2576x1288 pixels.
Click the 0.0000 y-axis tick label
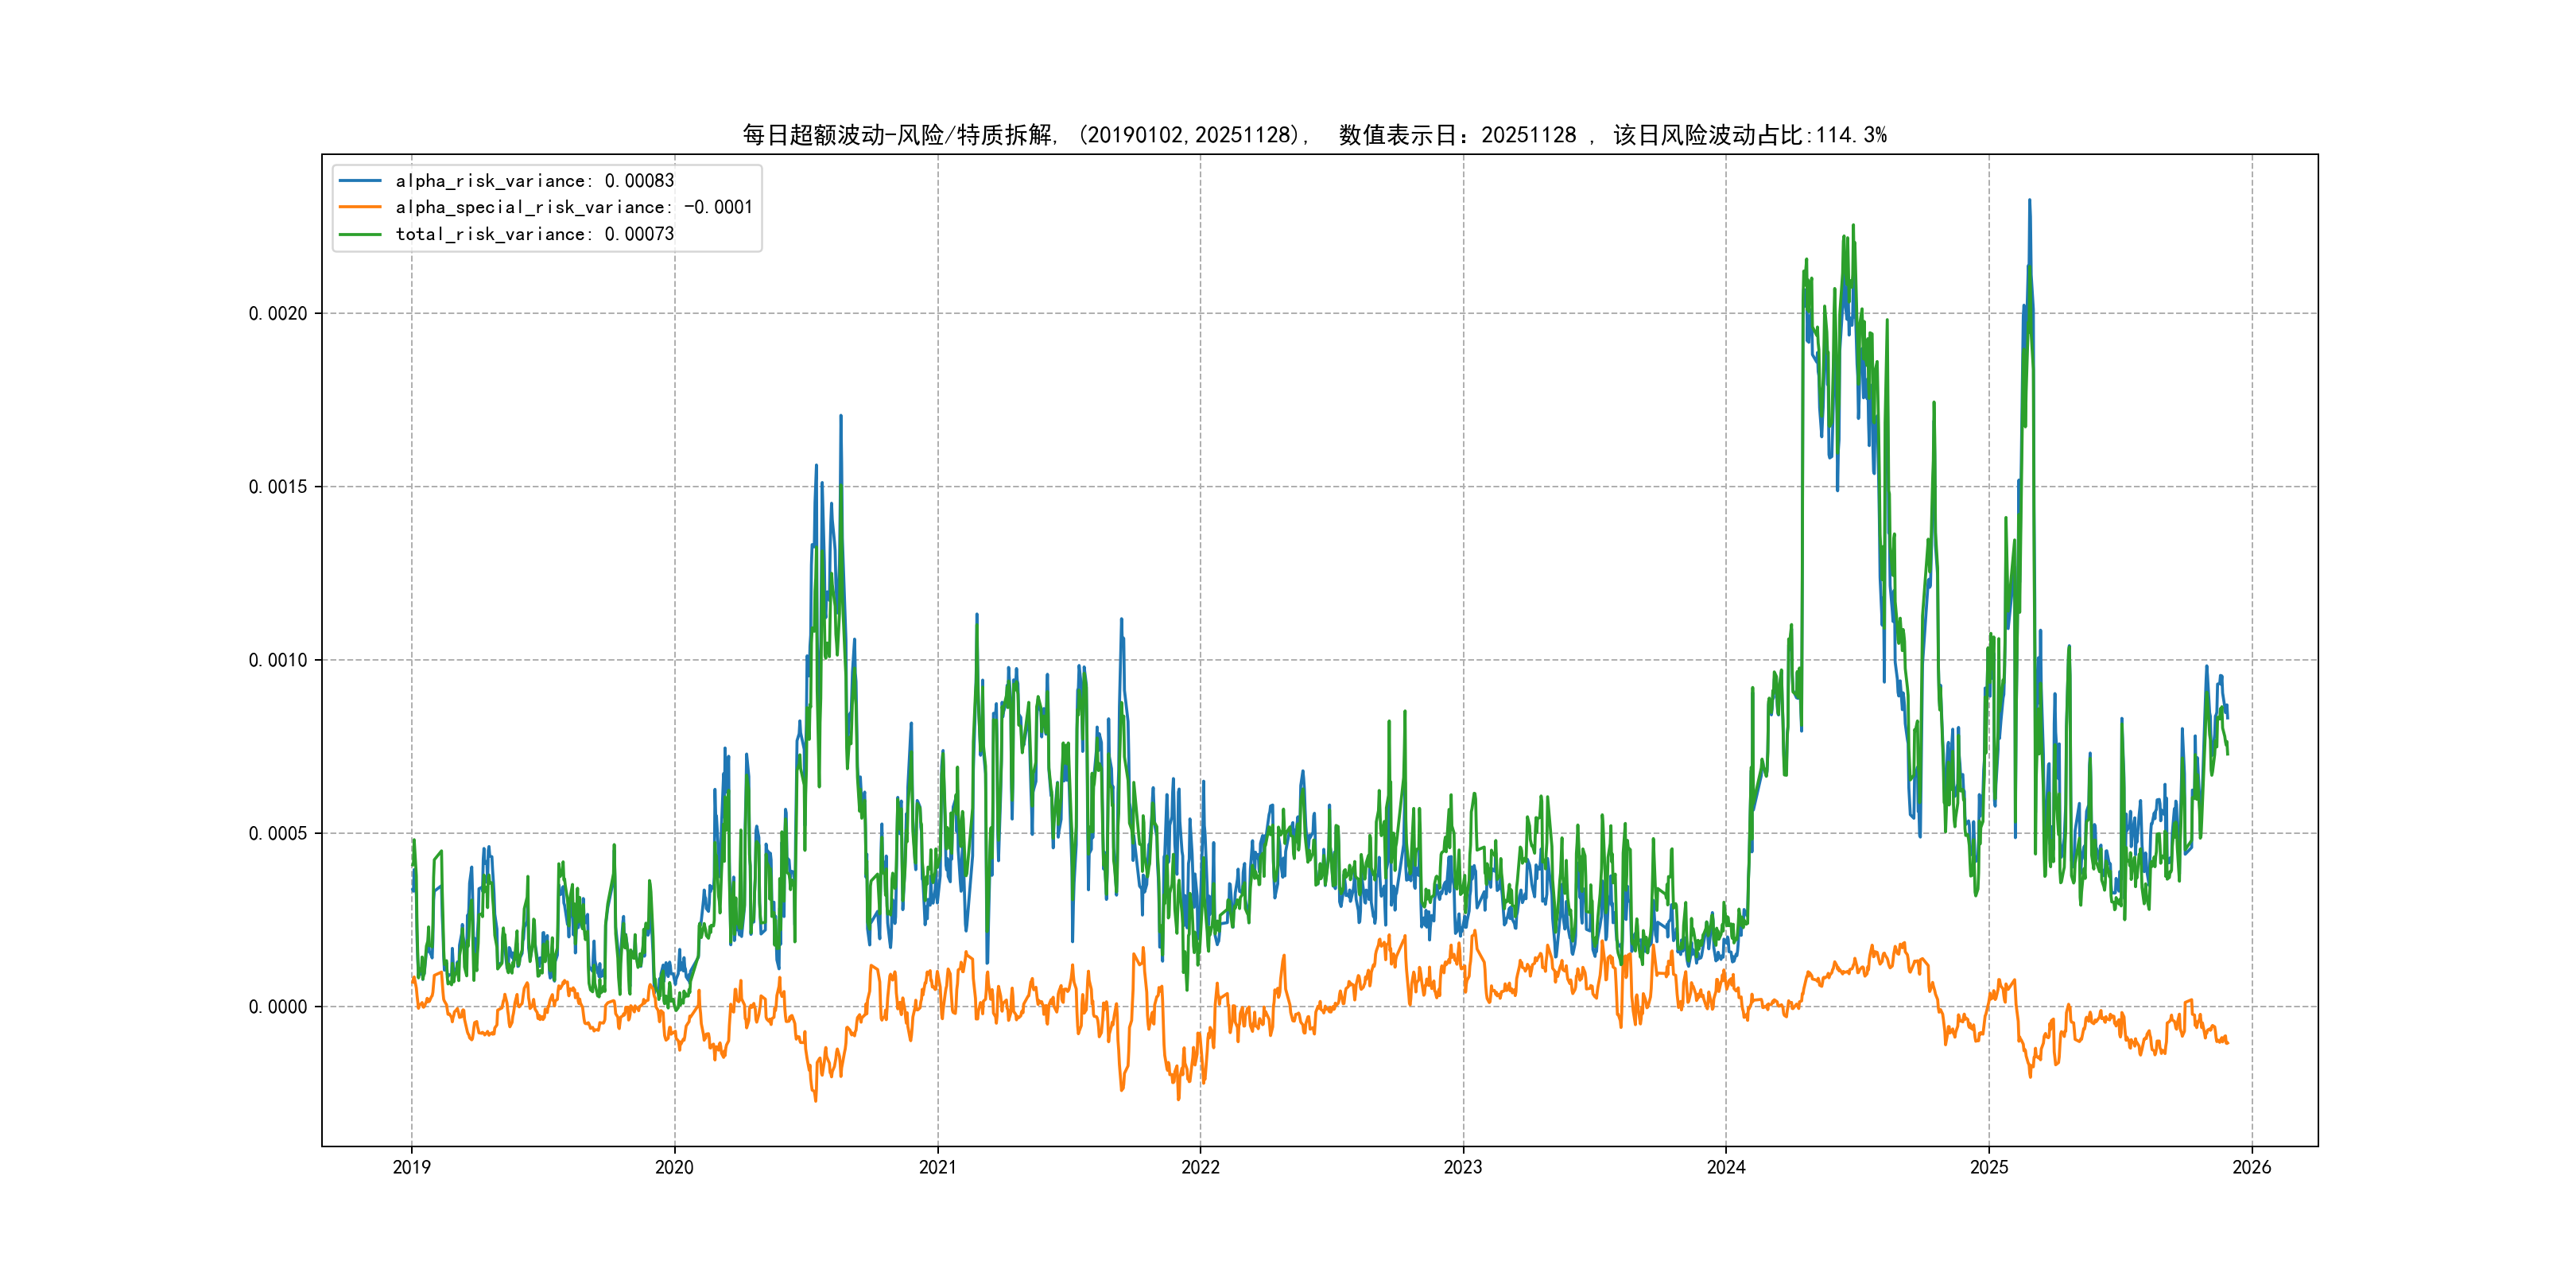click(x=278, y=1007)
